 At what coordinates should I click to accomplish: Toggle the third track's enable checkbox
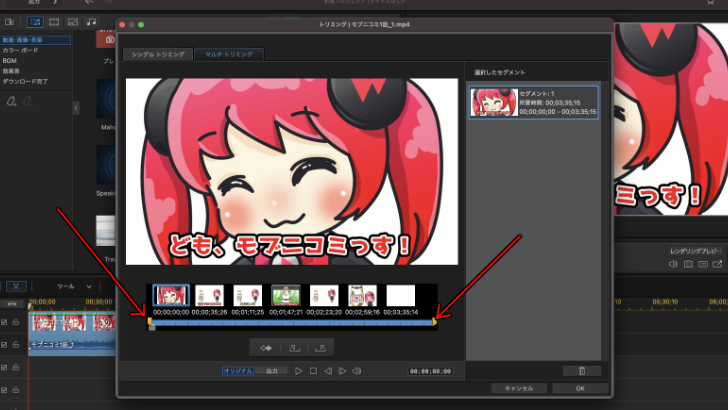(4, 367)
